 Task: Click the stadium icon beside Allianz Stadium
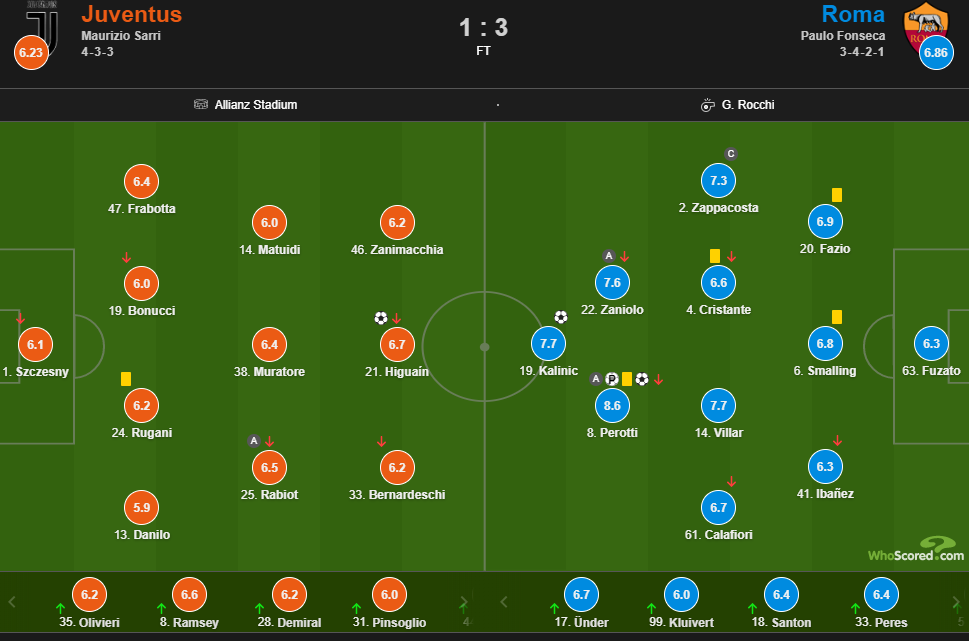pyautogui.click(x=201, y=104)
